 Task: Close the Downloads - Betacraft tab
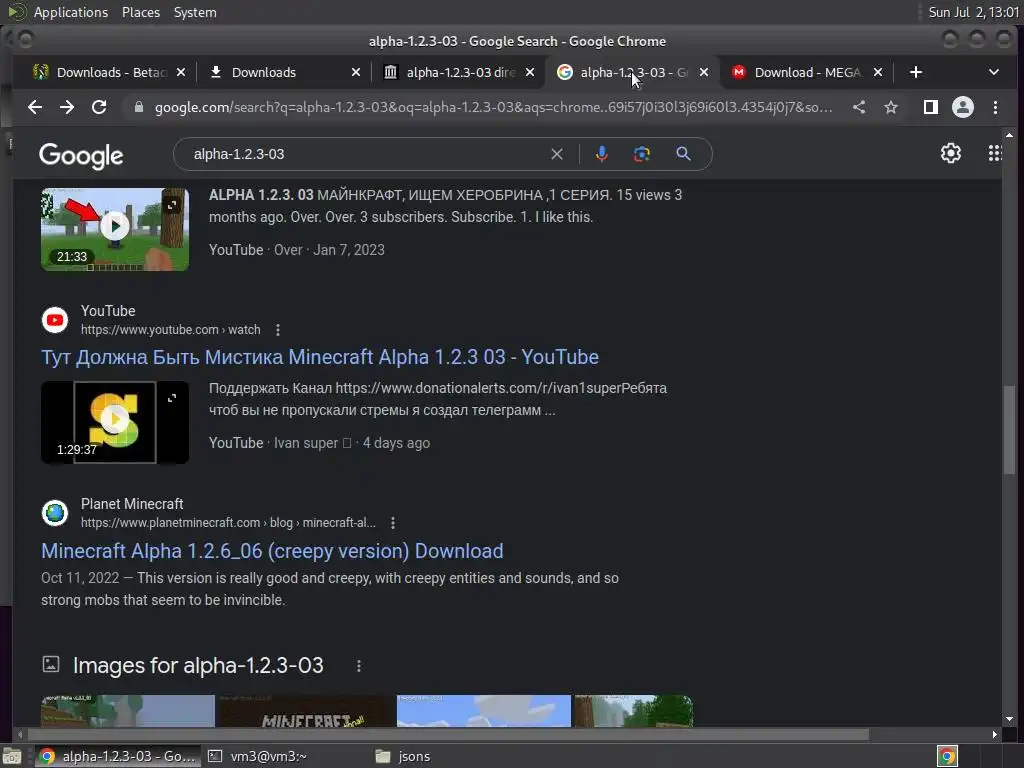181,72
